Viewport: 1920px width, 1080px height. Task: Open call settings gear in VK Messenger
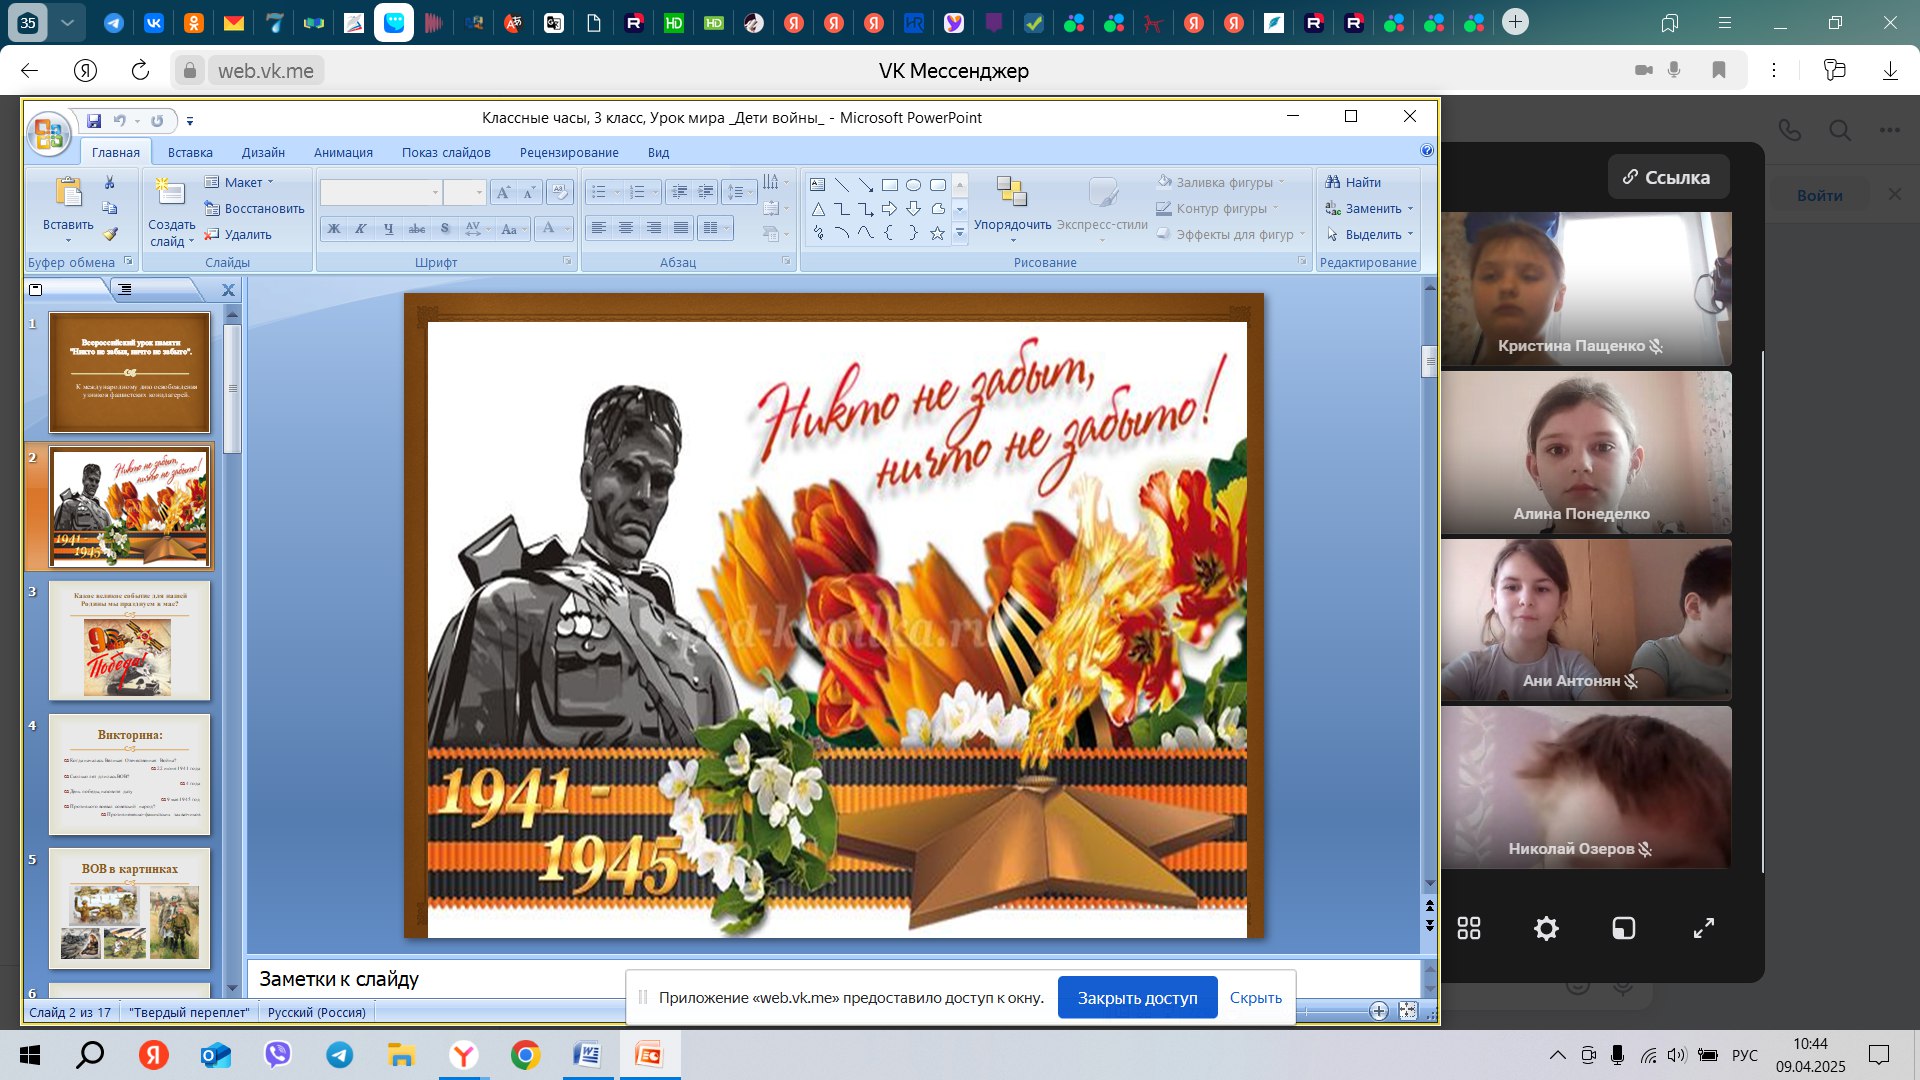(1546, 929)
